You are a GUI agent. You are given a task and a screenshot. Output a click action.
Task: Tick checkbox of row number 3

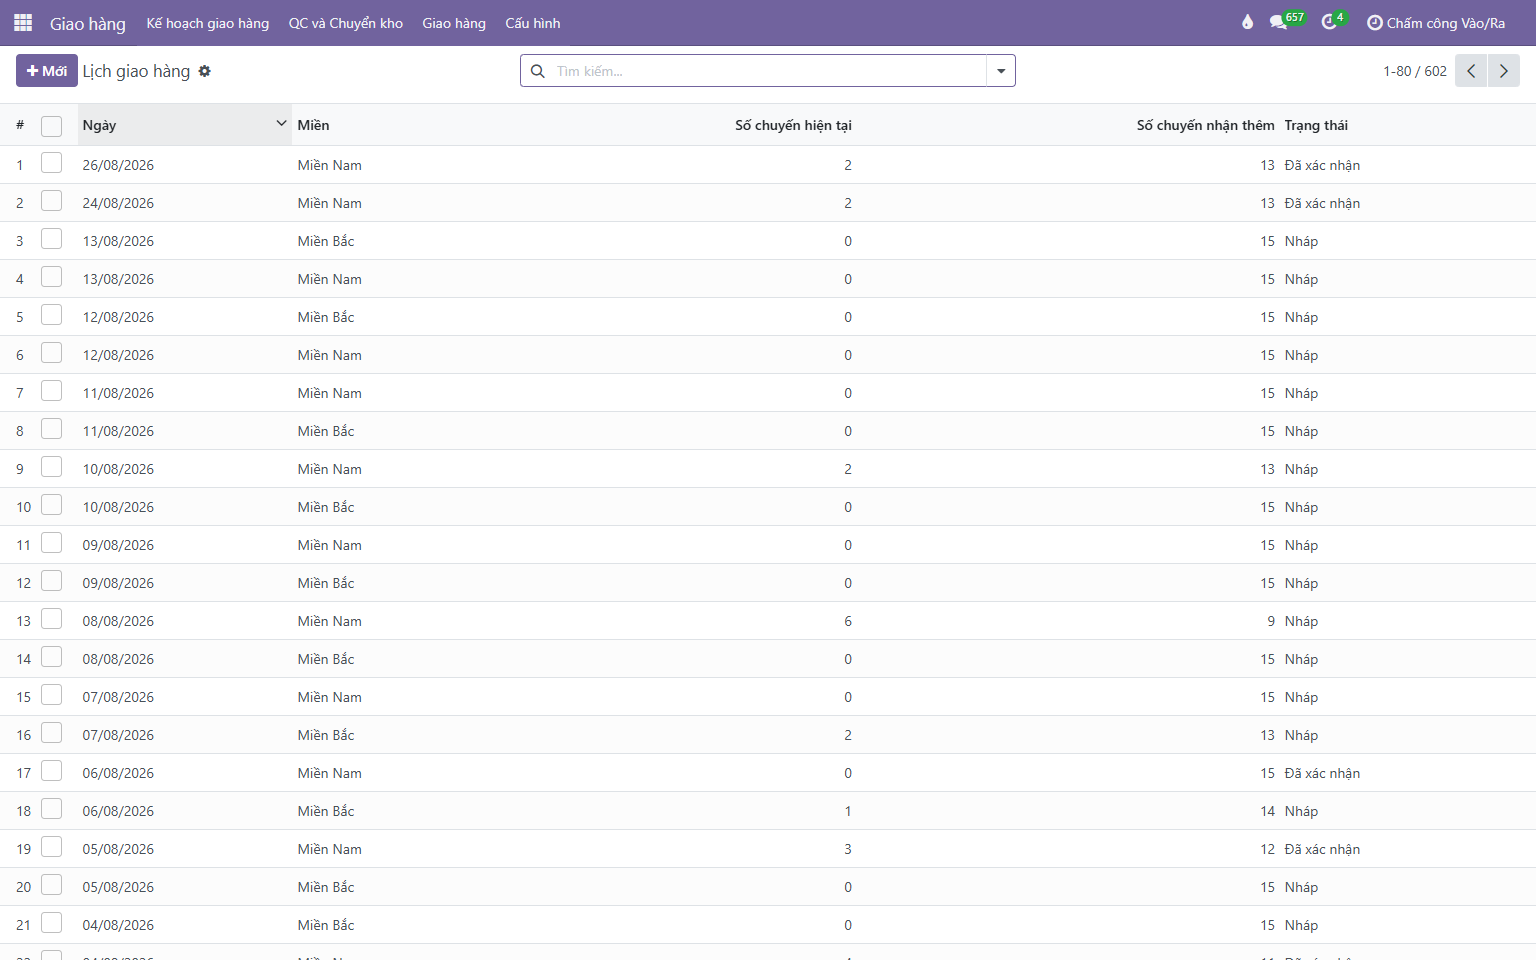click(x=52, y=239)
